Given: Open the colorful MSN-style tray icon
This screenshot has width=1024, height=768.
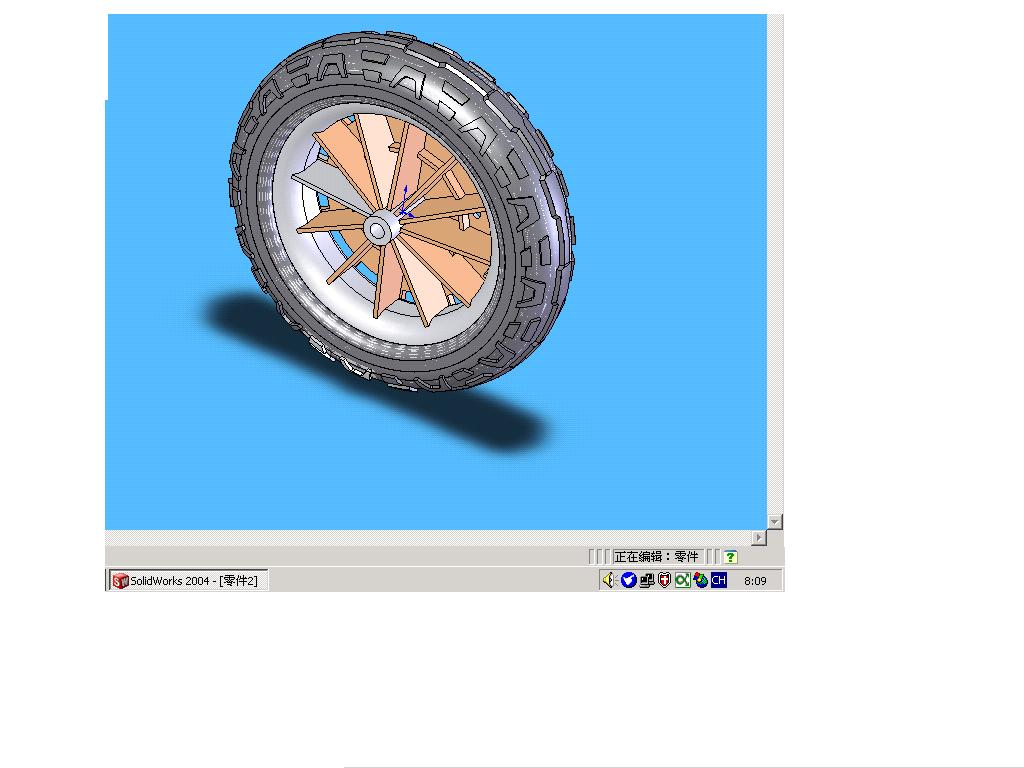Looking at the screenshot, I should tap(701, 580).
